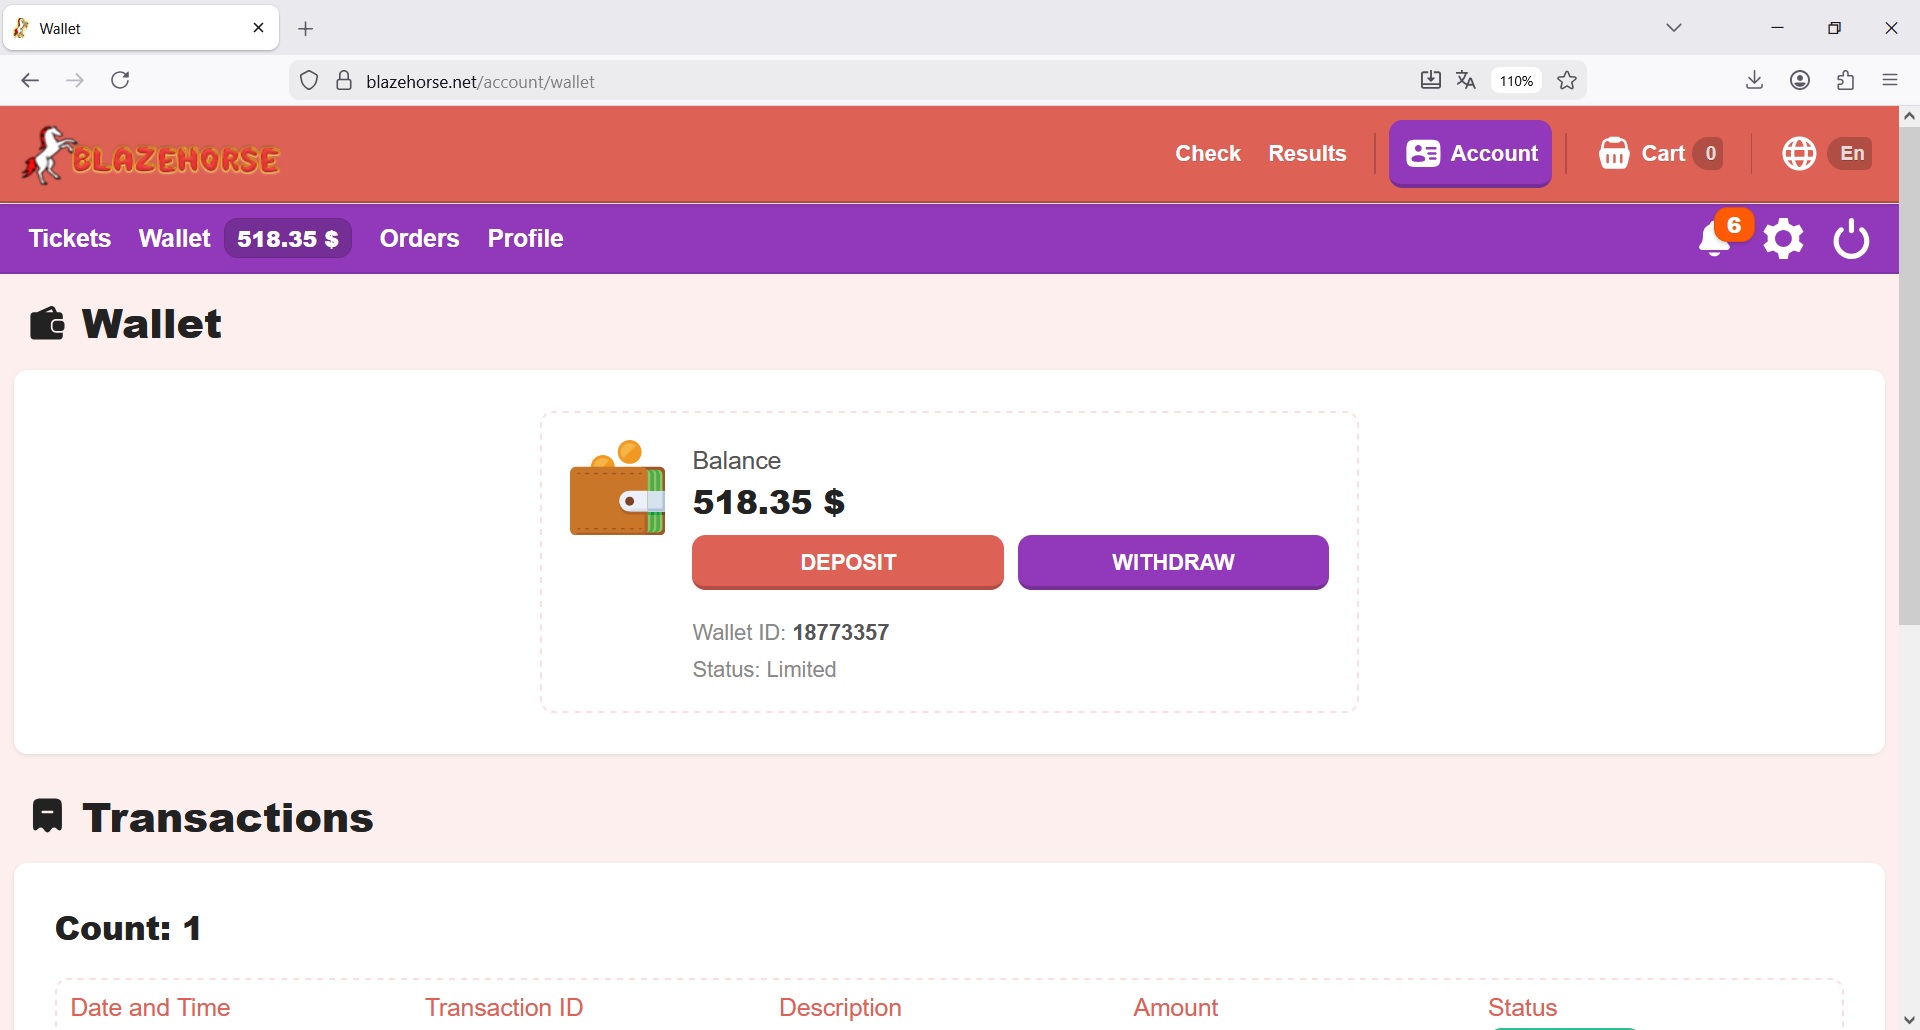Screen dimensions: 1920x1030
Task: Open the Wallet menu item
Action: [175, 239]
